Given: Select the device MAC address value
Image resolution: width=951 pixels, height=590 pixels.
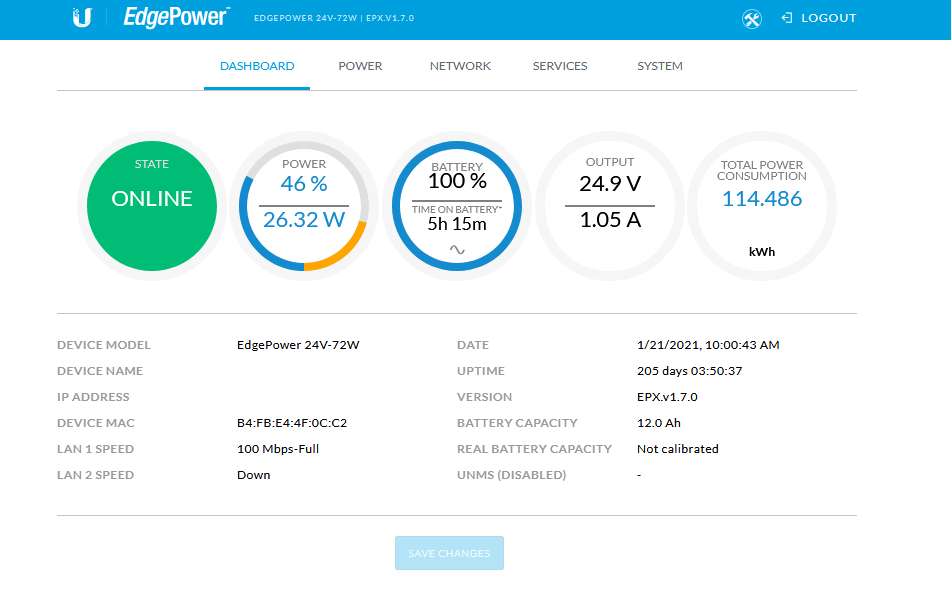Looking at the screenshot, I should 292,423.
